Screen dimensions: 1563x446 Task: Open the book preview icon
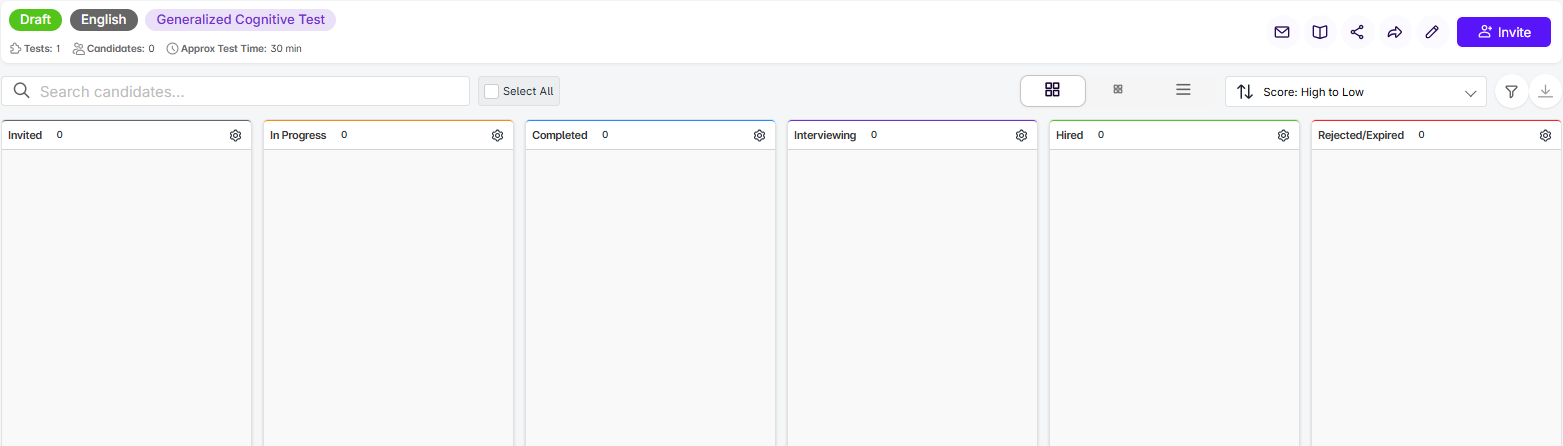[1320, 32]
